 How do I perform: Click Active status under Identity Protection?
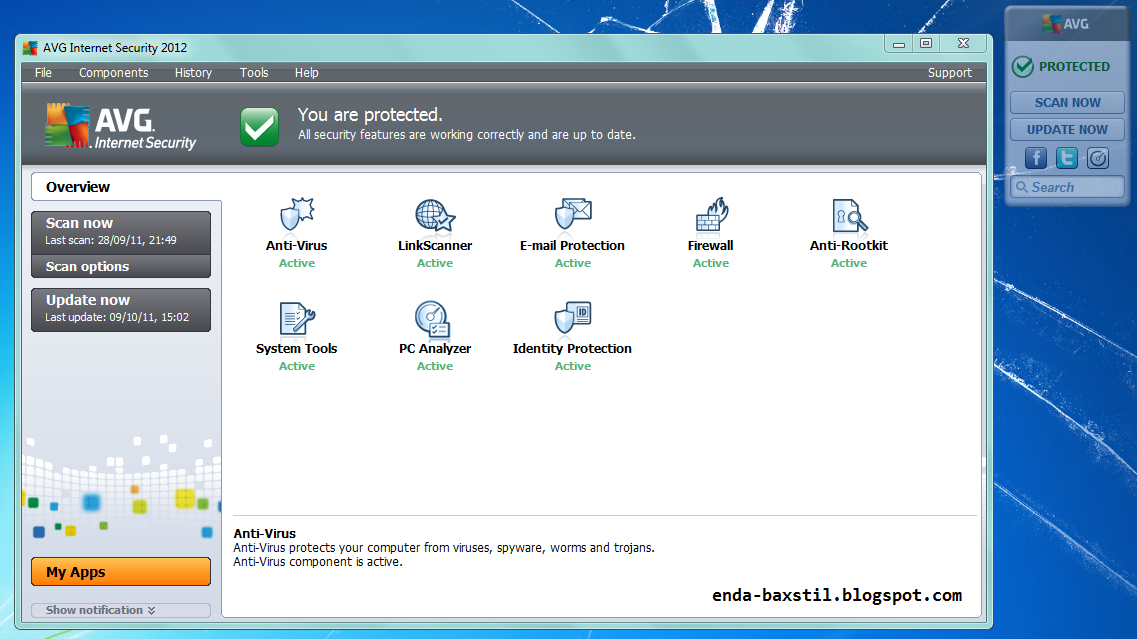coord(573,366)
